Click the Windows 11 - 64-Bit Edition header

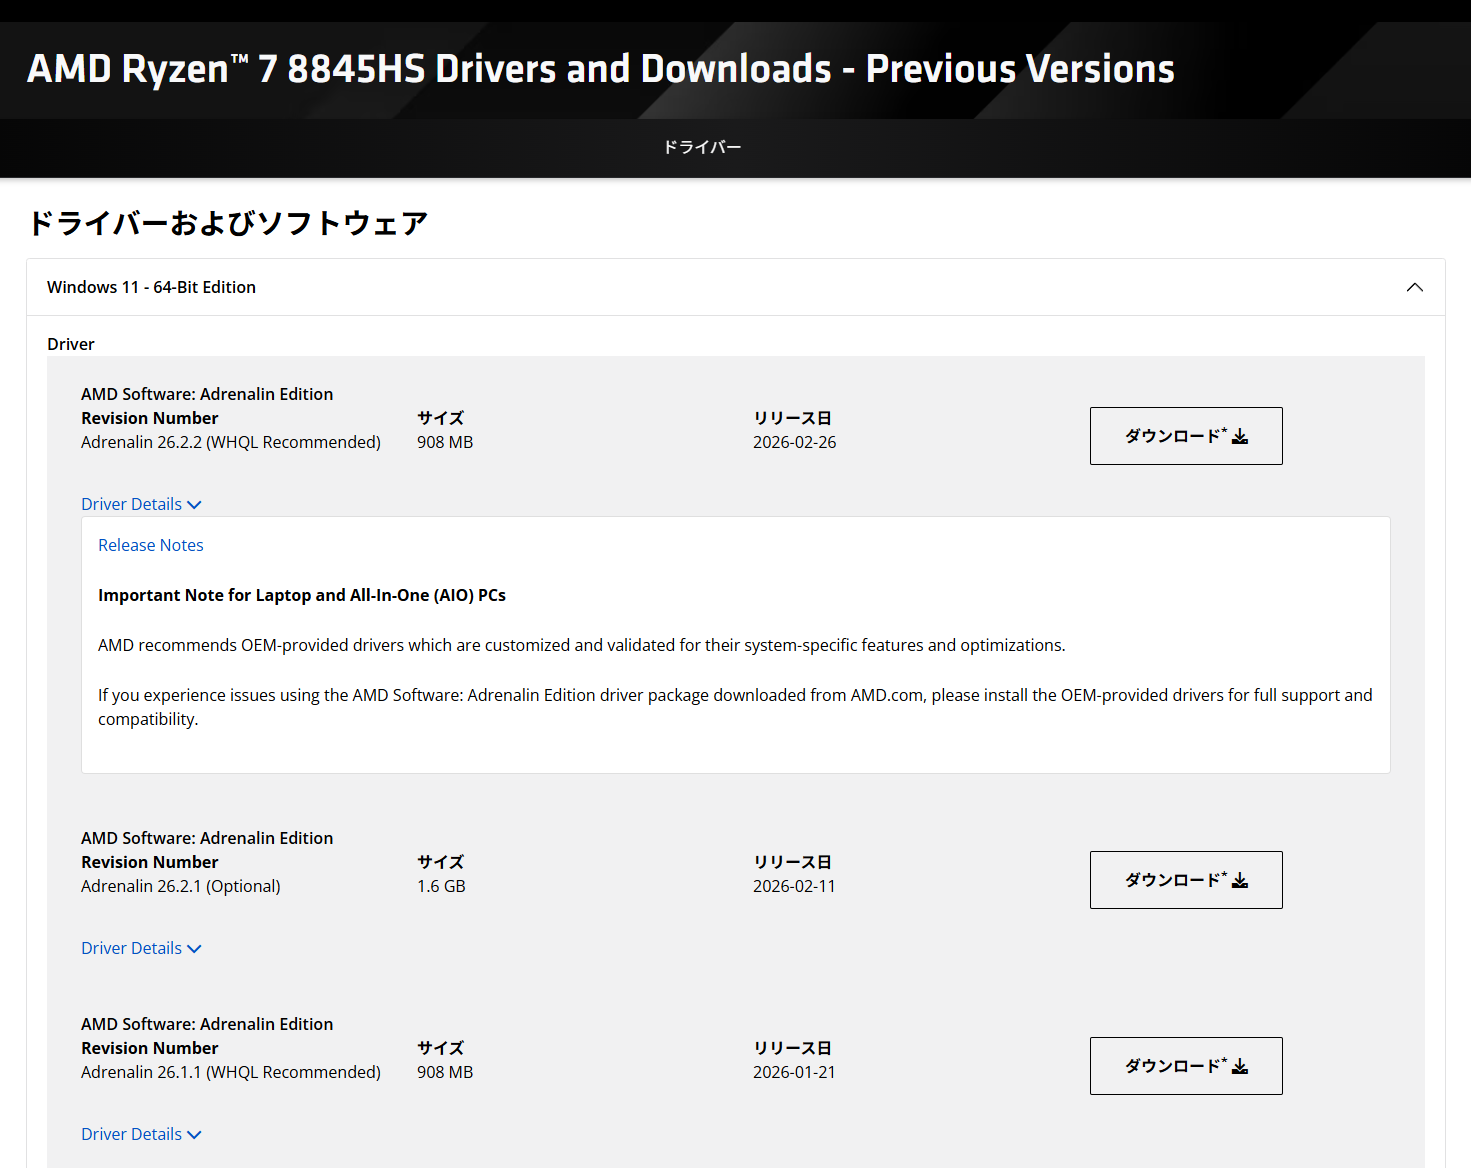[151, 288]
